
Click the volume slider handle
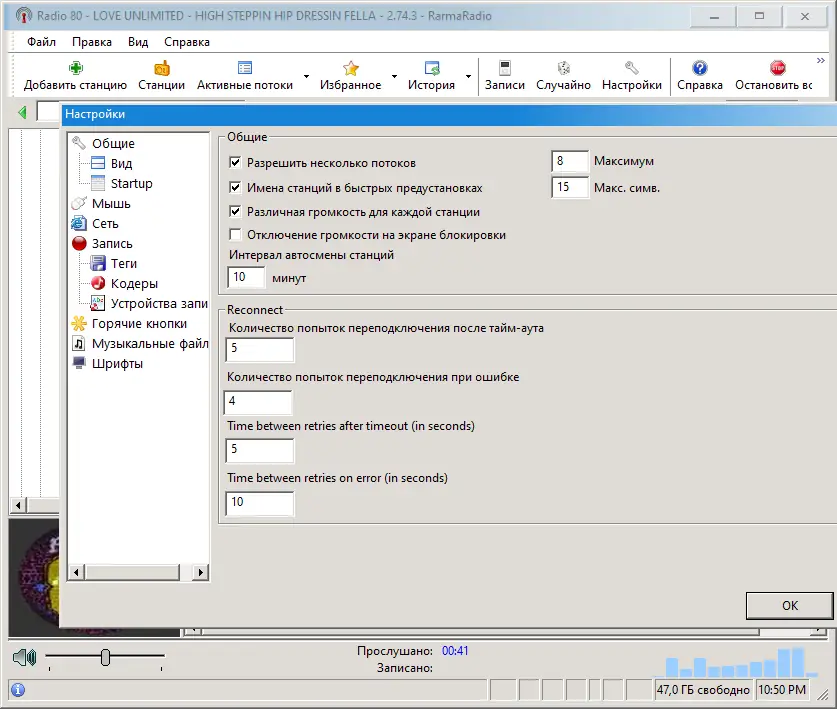[105, 657]
